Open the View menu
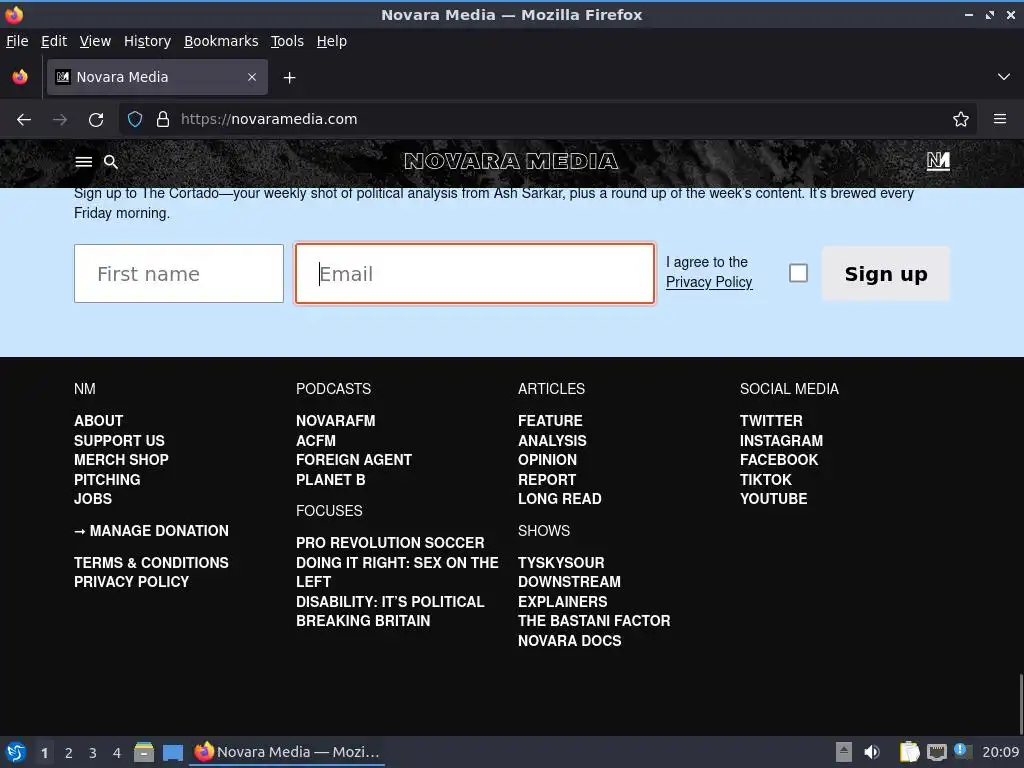1024x768 pixels. pyautogui.click(x=95, y=41)
